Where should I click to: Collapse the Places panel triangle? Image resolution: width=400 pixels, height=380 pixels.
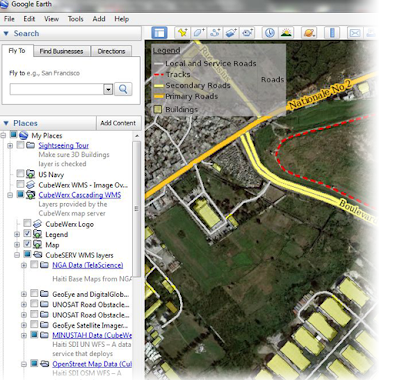(6, 123)
